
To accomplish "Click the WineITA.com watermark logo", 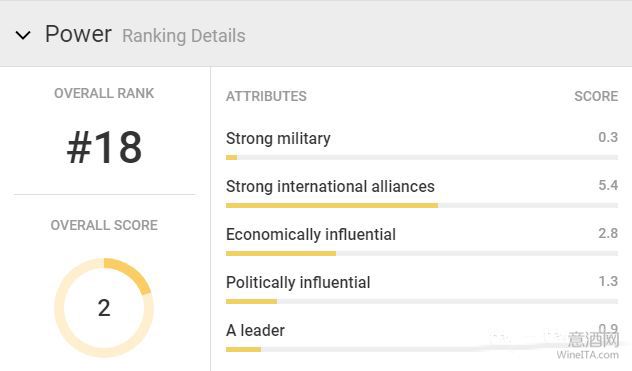I will [x=587, y=346].
